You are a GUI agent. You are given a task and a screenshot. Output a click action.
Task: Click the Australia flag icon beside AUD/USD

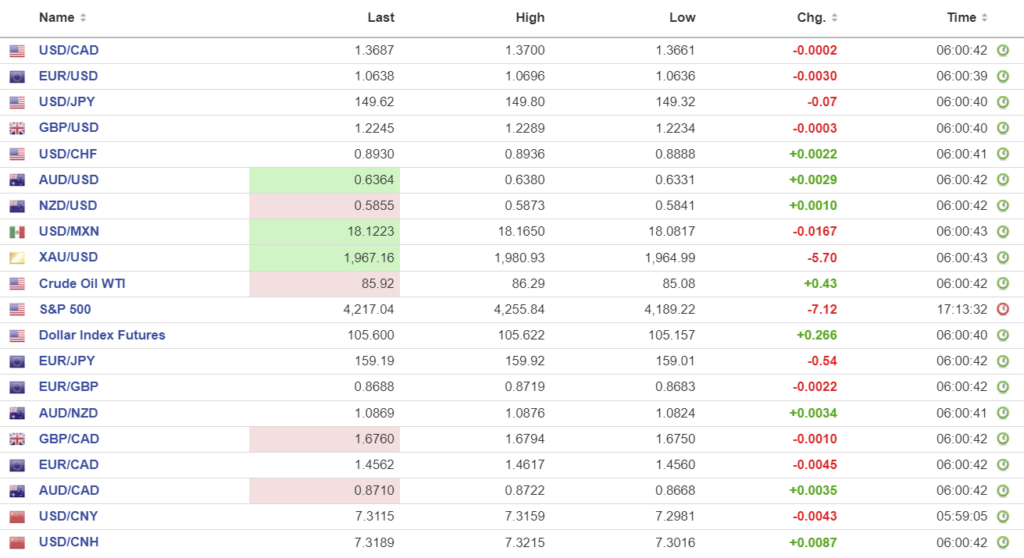pos(17,181)
